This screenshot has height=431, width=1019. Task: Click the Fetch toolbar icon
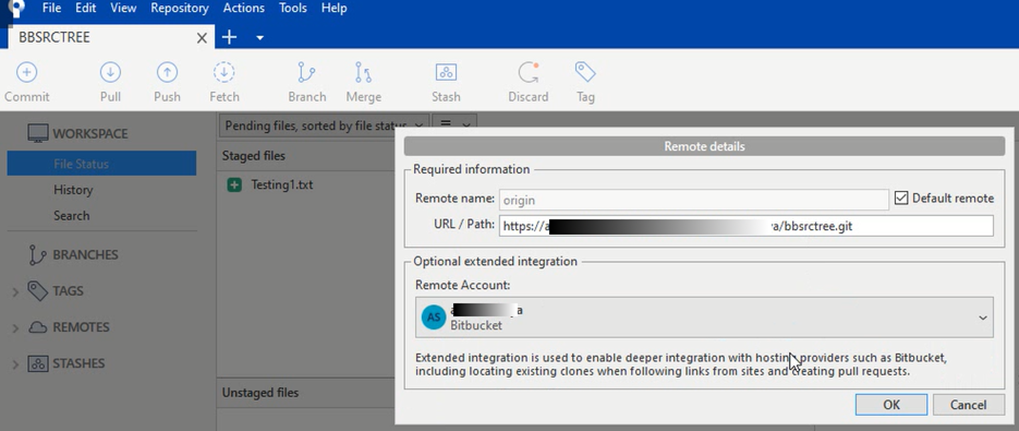coord(224,73)
